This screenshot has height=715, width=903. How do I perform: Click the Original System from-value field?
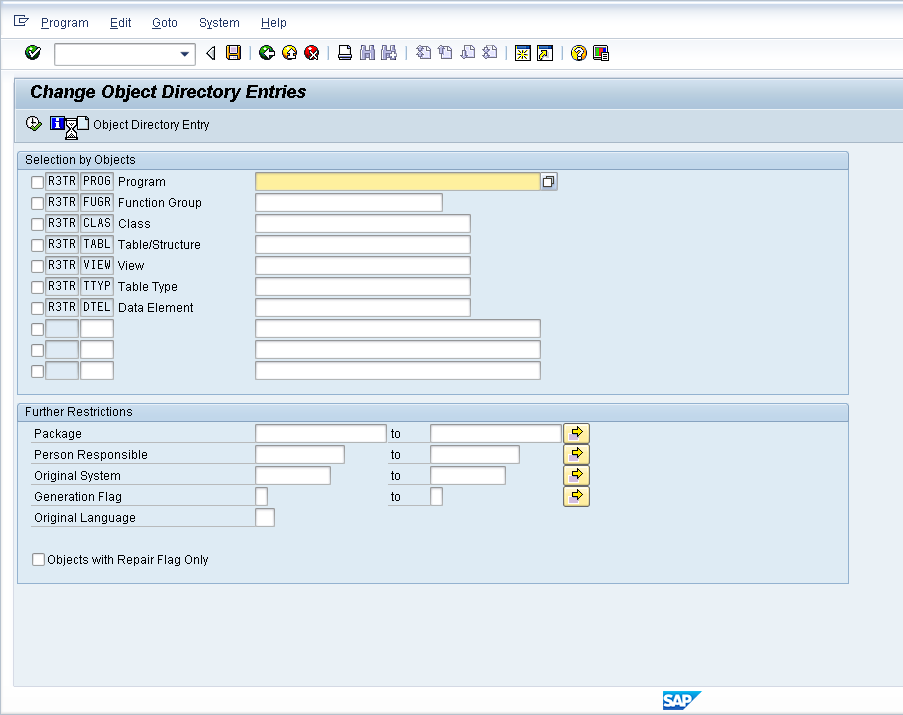(293, 476)
